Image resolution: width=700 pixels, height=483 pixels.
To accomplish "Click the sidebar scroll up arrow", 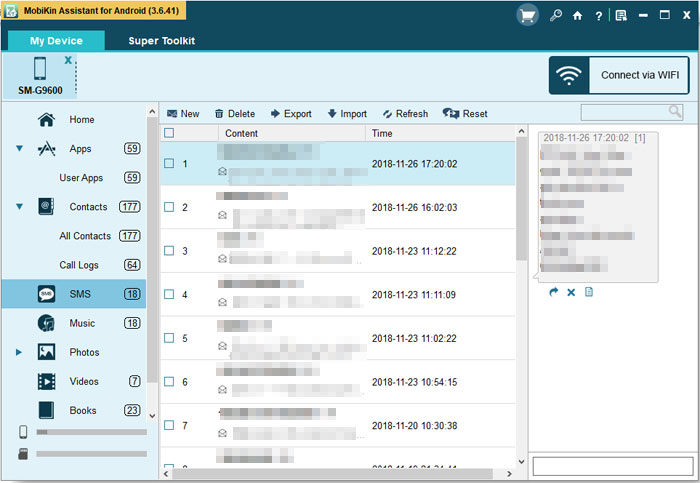I will point(152,112).
